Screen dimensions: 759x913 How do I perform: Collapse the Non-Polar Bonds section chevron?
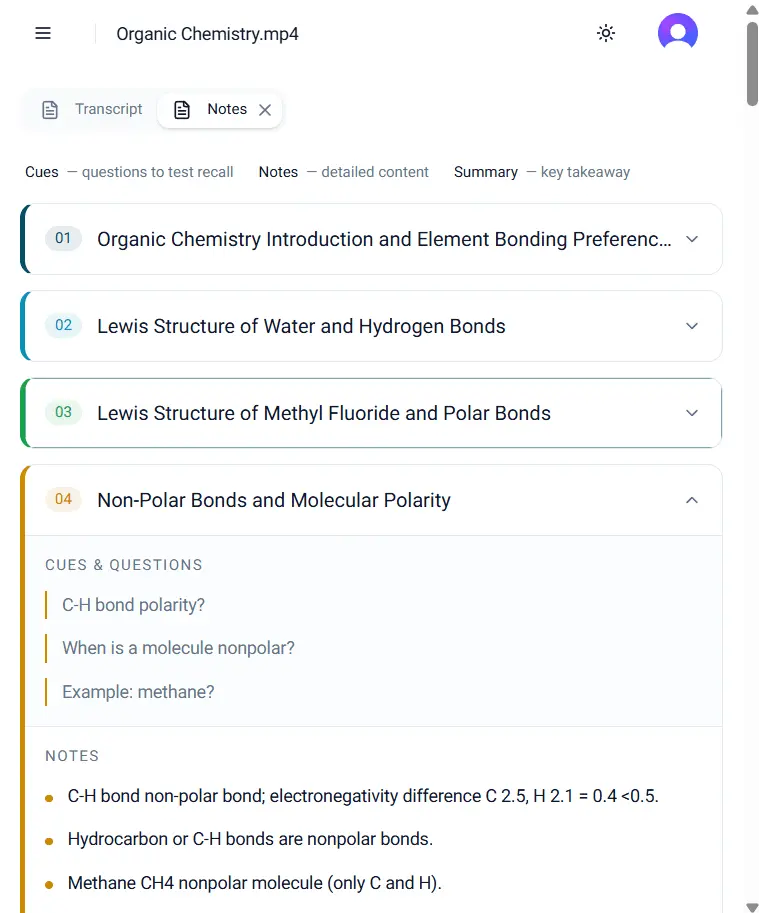(x=691, y=500)
